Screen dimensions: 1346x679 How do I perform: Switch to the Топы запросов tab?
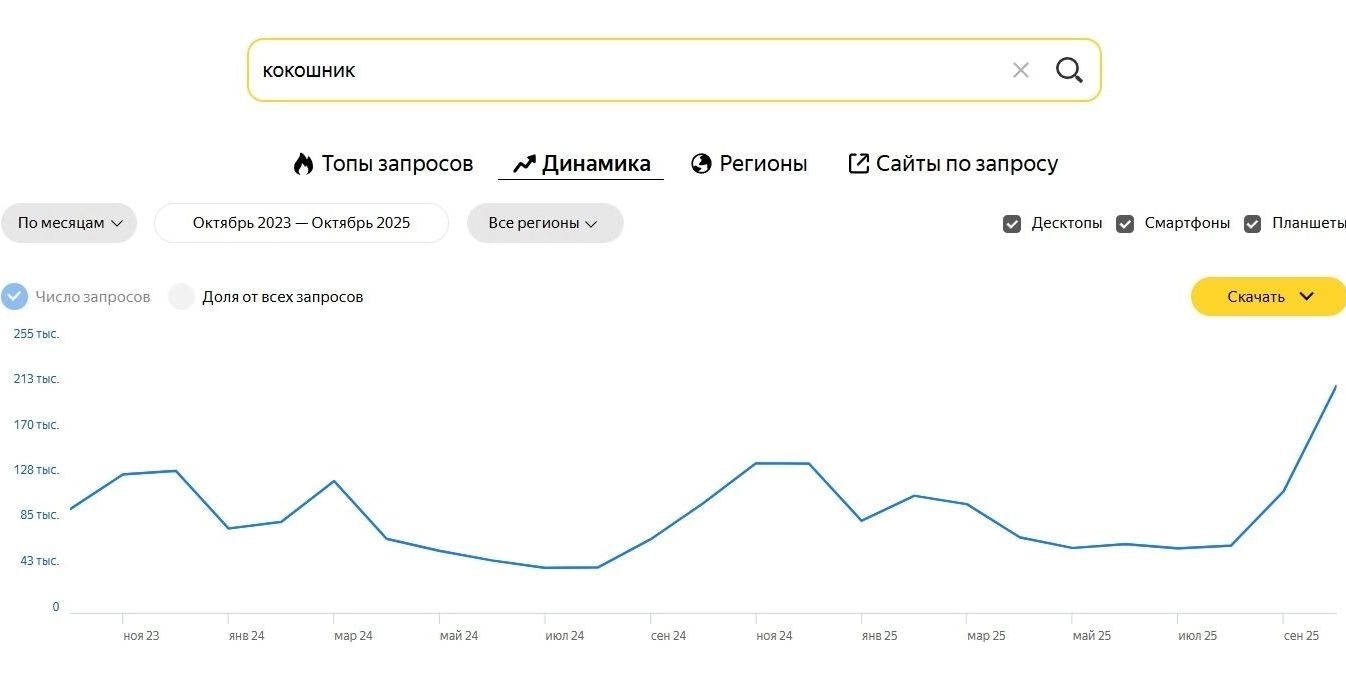[396, 164]
